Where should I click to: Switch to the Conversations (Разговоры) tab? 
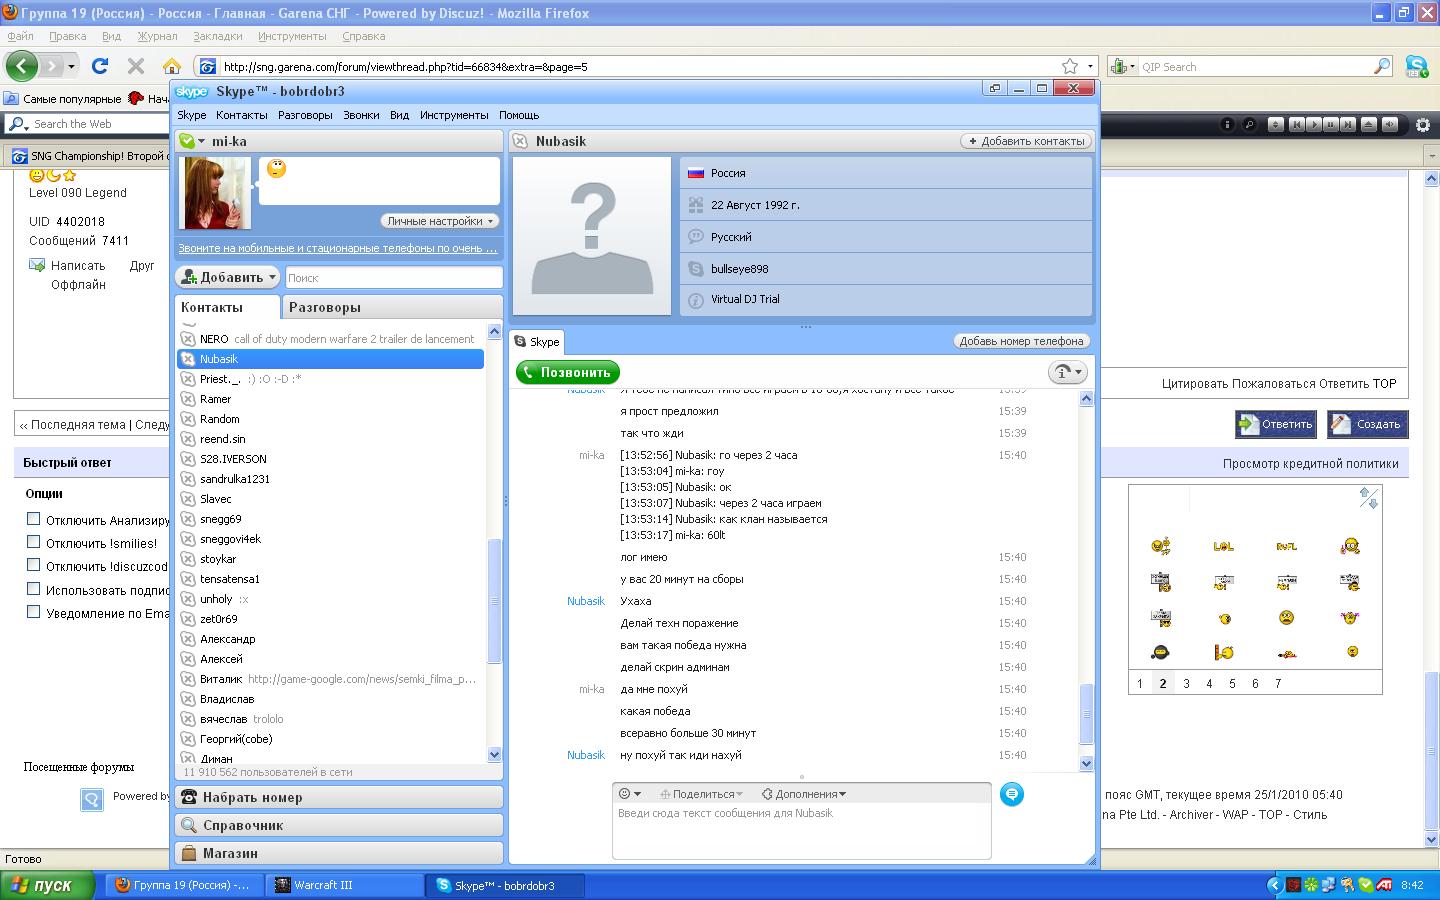click(x=325, y=307)
